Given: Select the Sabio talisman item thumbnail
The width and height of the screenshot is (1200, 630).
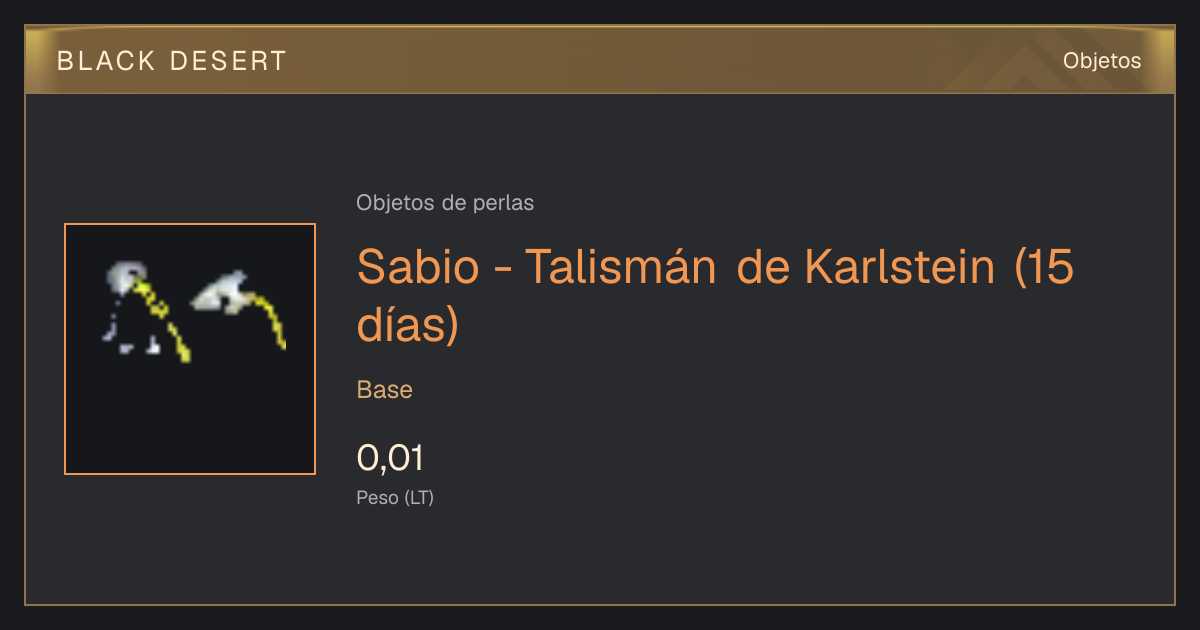Looking at the screenshot, I should [x=190, y=349].
